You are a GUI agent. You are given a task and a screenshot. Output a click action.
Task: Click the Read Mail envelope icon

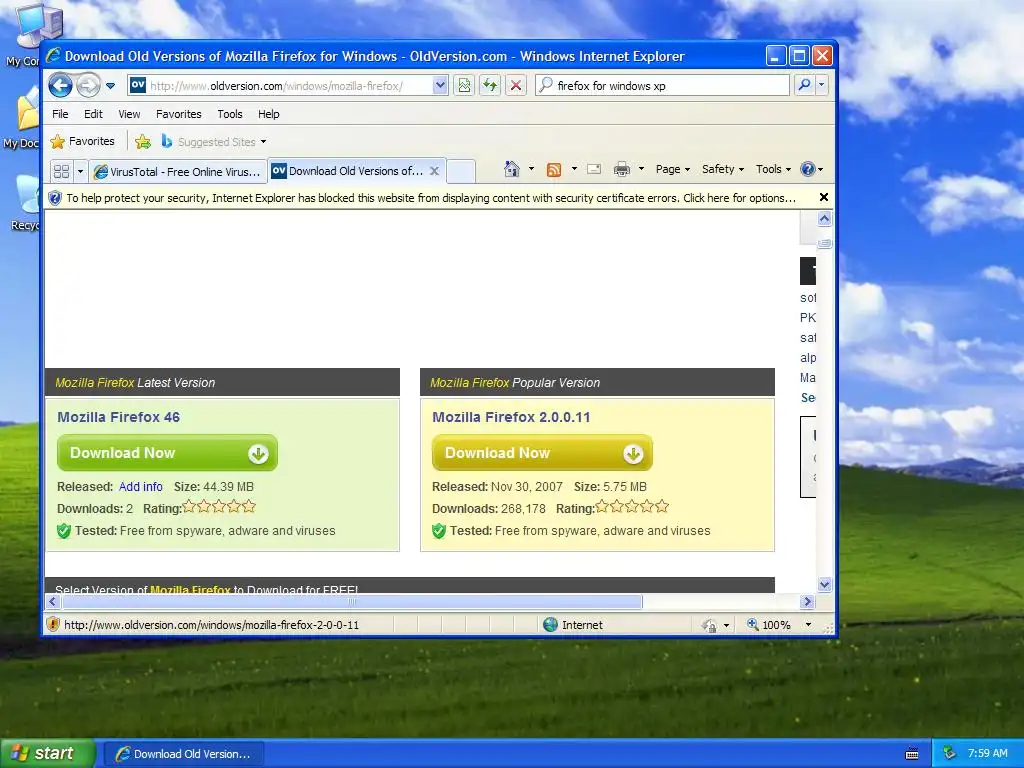click(x=594, y=170)
